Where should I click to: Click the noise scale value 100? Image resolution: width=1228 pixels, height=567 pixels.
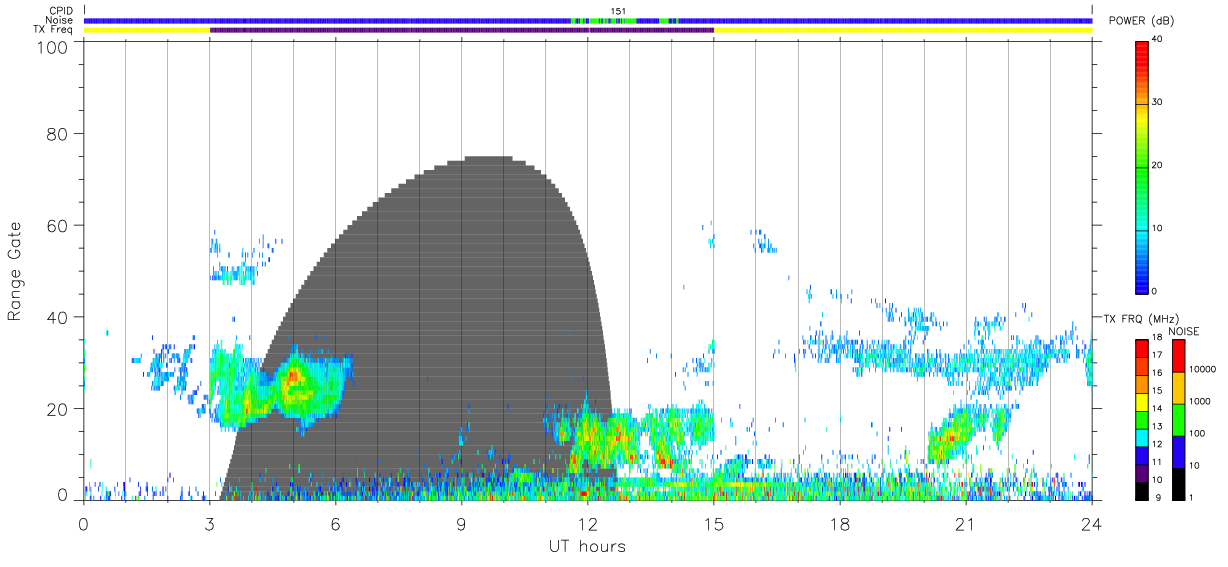[1198, 433]
